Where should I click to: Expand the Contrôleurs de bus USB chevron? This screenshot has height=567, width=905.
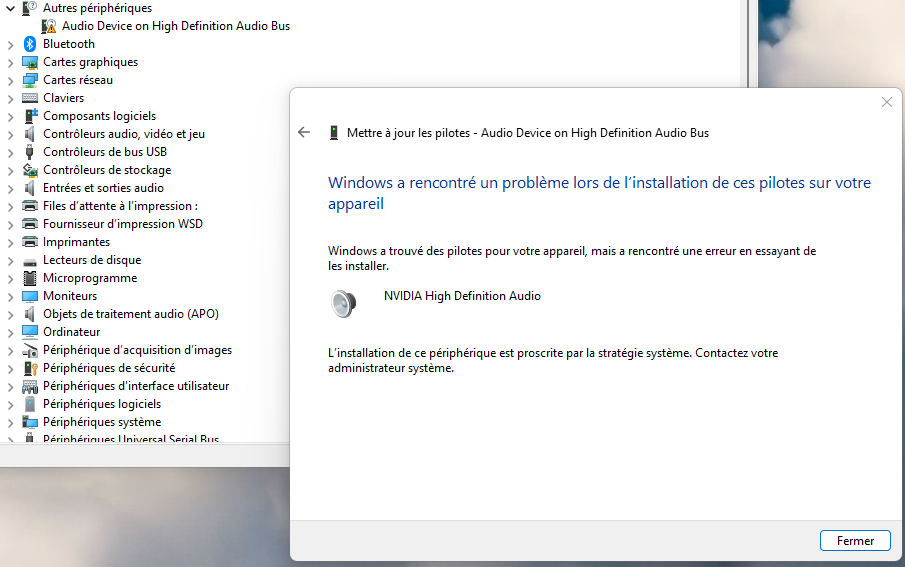(x=10, y=152)
